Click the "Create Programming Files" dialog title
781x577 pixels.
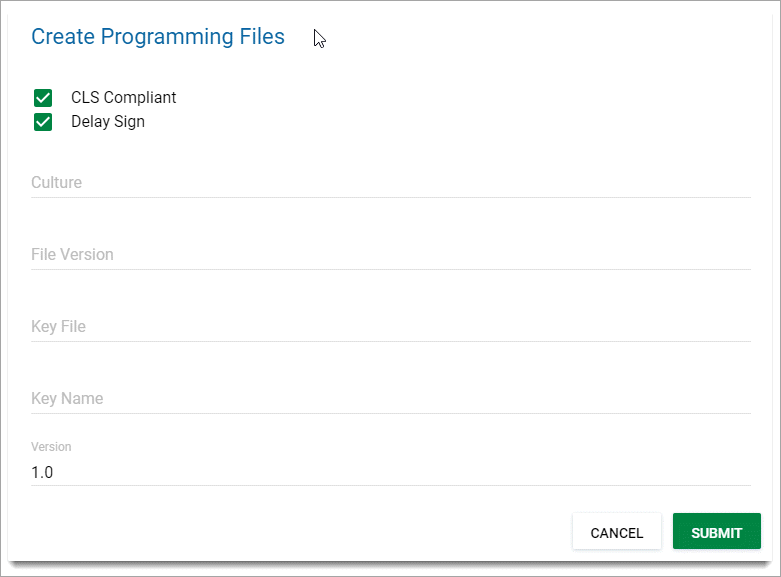tap(158, 37)
